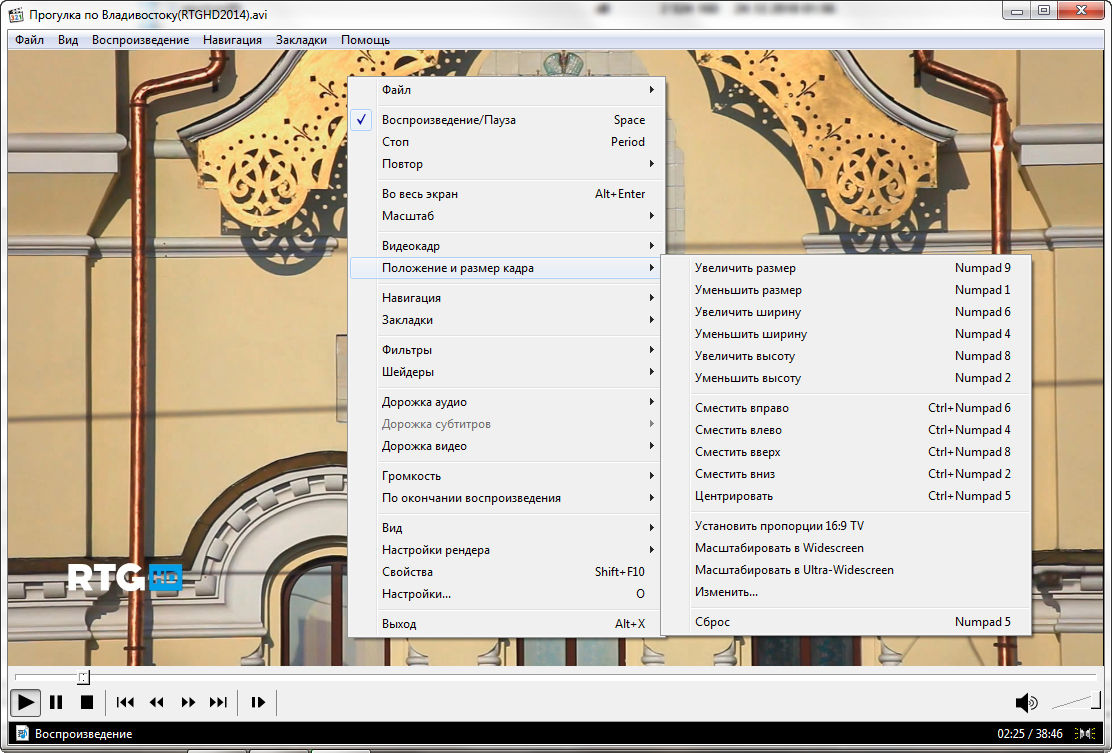Viewport: 1112px width, 753px height.
Task: Click the fast-forward double-arrow icon
Action: click(188, 702)
